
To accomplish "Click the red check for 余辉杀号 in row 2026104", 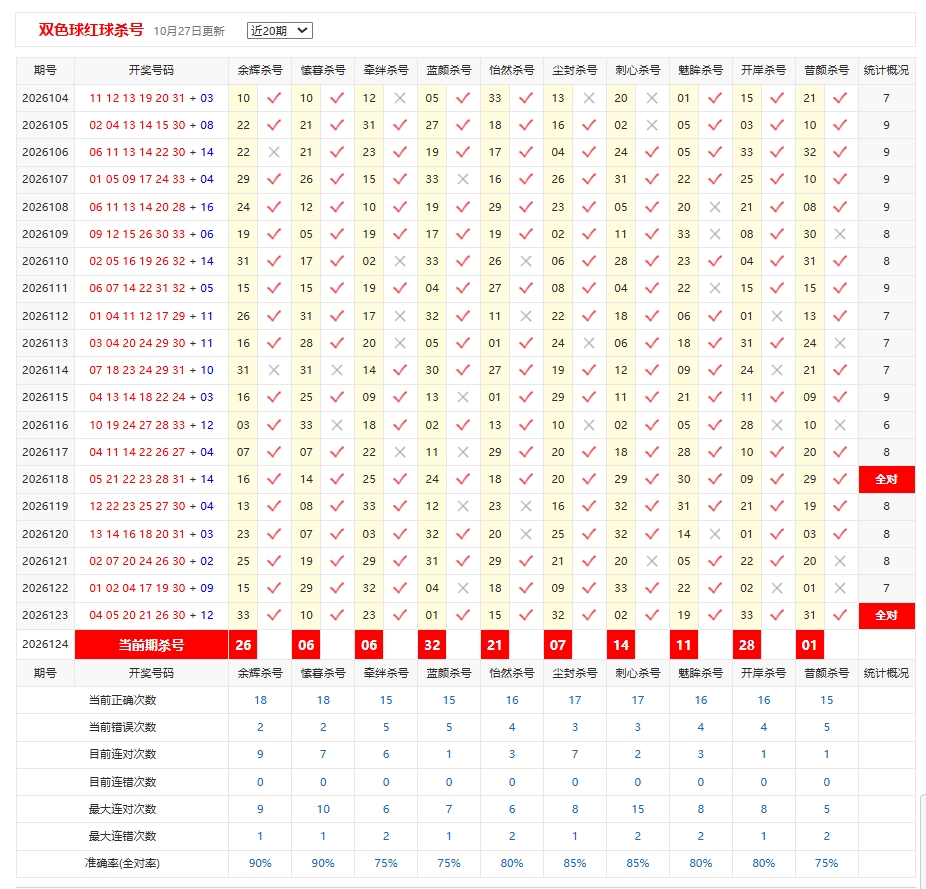I will (x=274, y=98).
